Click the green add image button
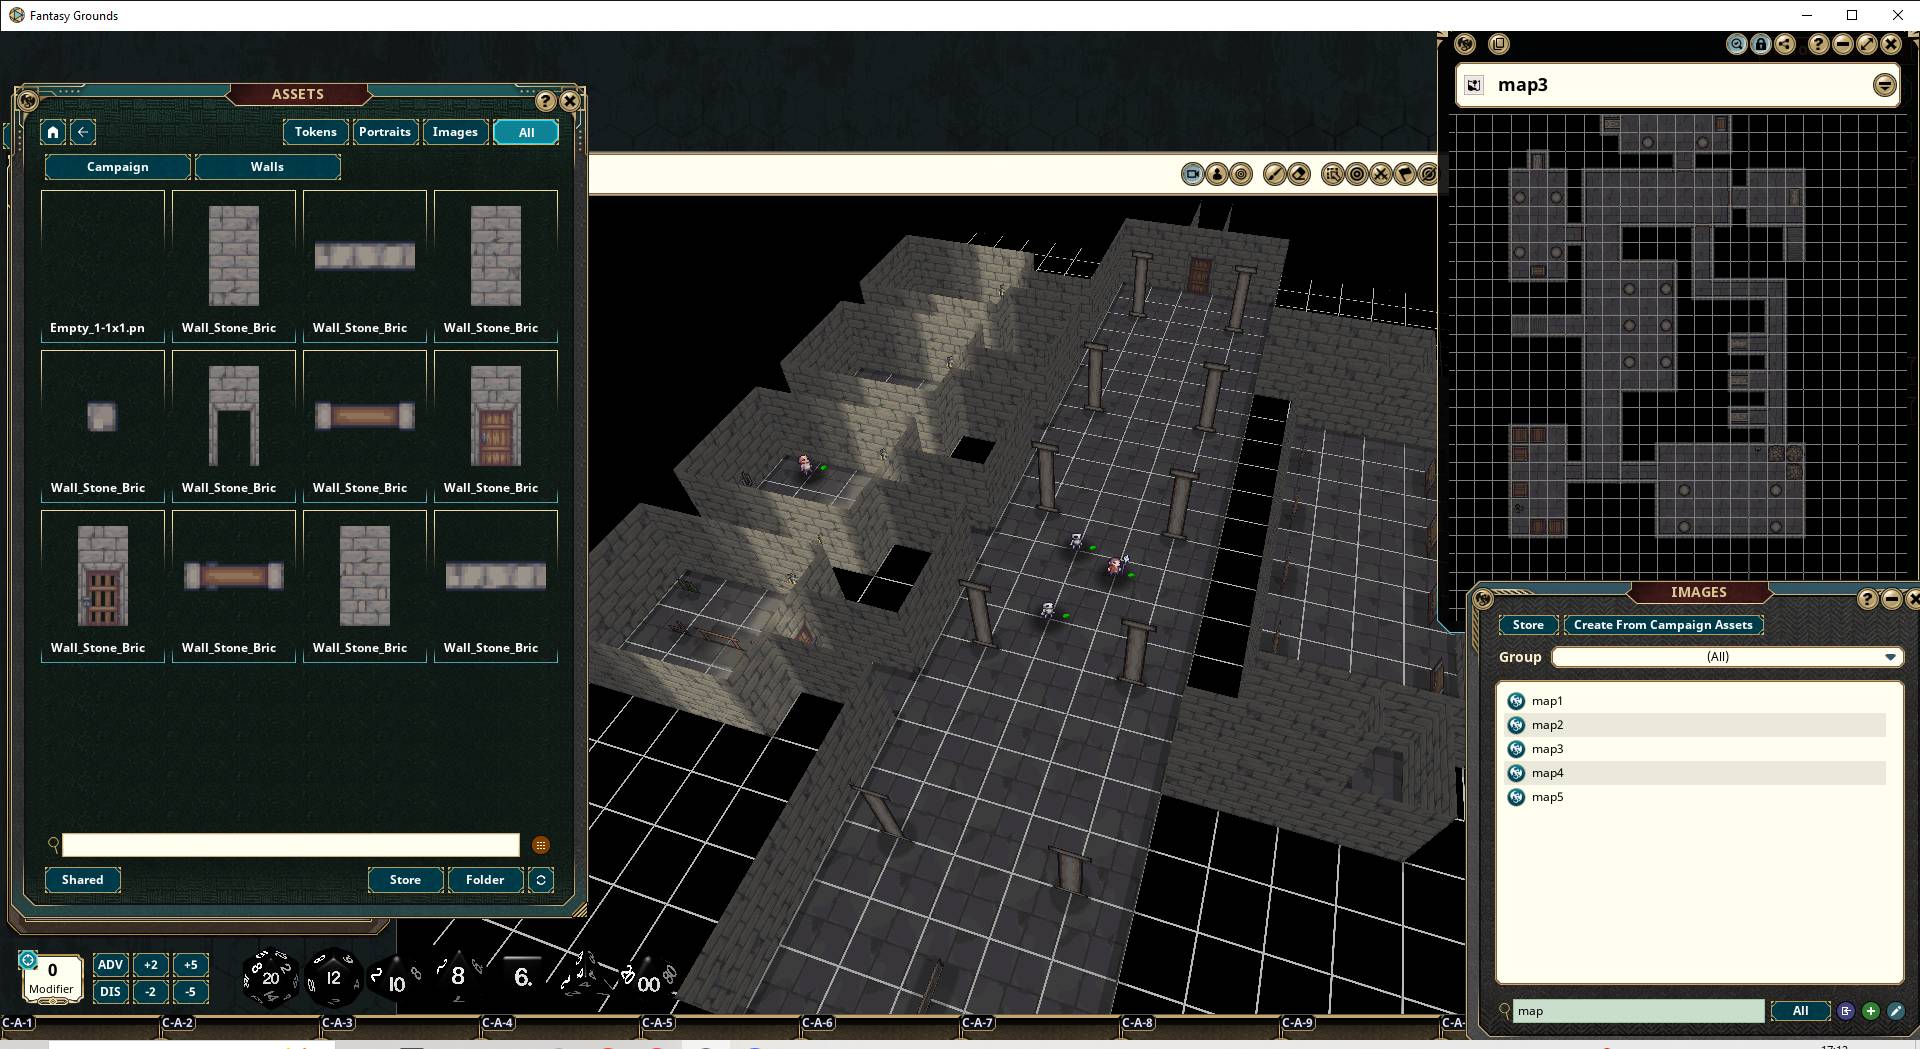This screenshot has height=1049, width=1920. click(1870, 1011)
